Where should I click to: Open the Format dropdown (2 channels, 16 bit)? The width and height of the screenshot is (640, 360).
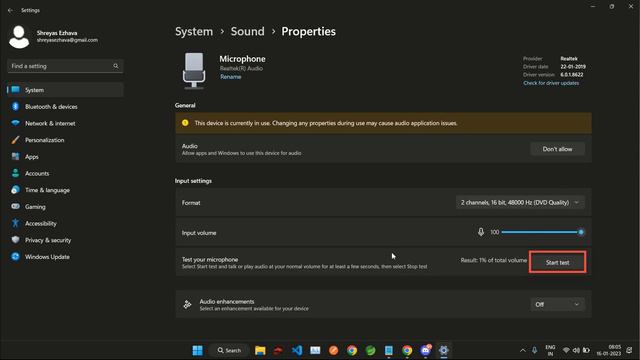[x=520, y=202]
